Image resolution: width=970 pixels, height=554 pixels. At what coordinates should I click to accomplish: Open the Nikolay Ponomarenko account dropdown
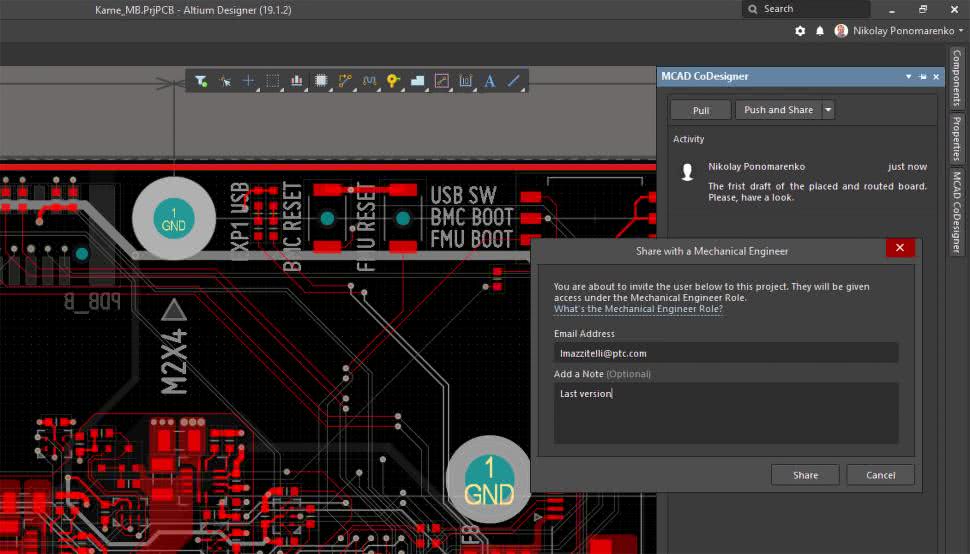pyautogui.click(x=960, y=31)
